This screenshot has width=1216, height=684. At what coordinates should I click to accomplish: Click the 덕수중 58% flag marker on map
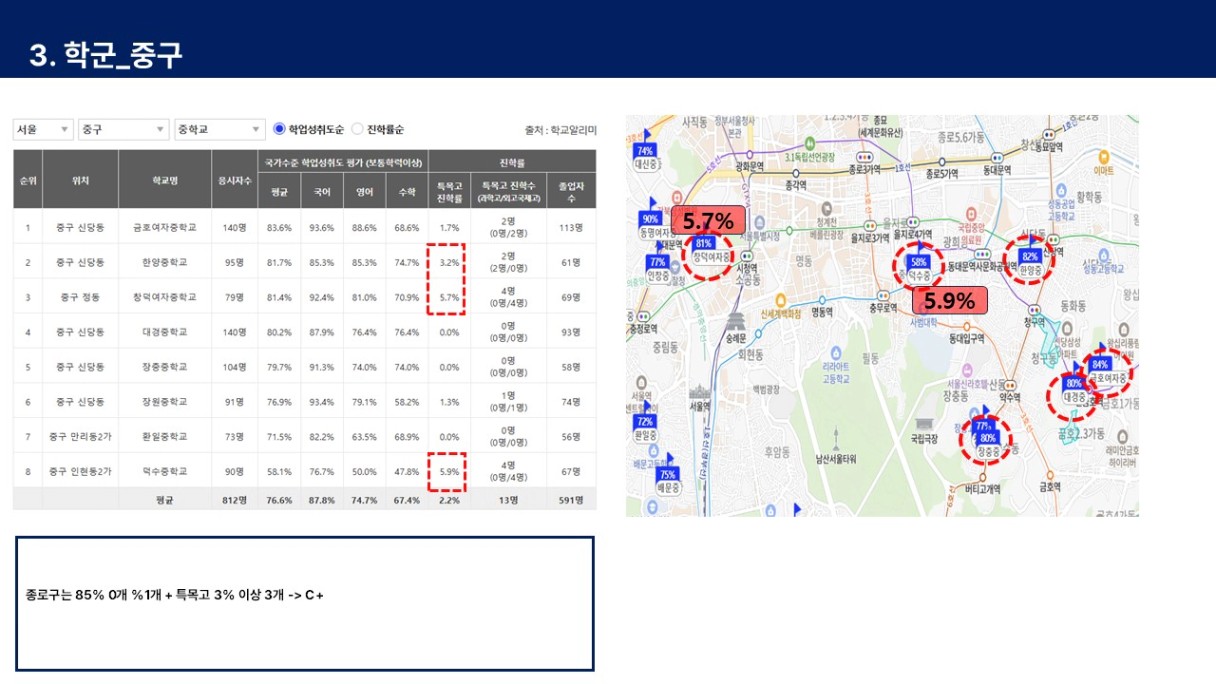point(918,262)
